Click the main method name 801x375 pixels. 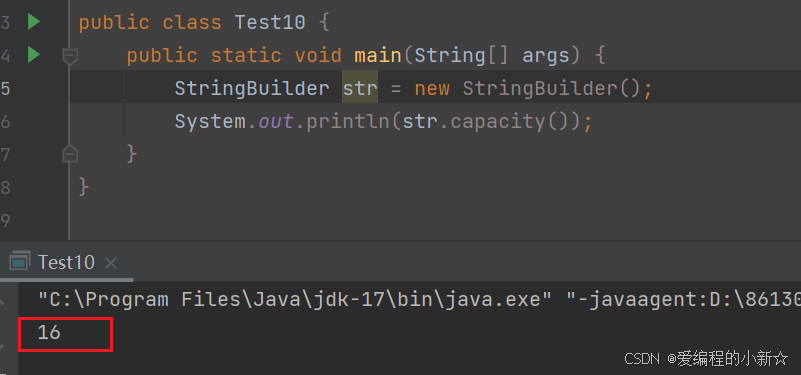[x=378, y=55]
